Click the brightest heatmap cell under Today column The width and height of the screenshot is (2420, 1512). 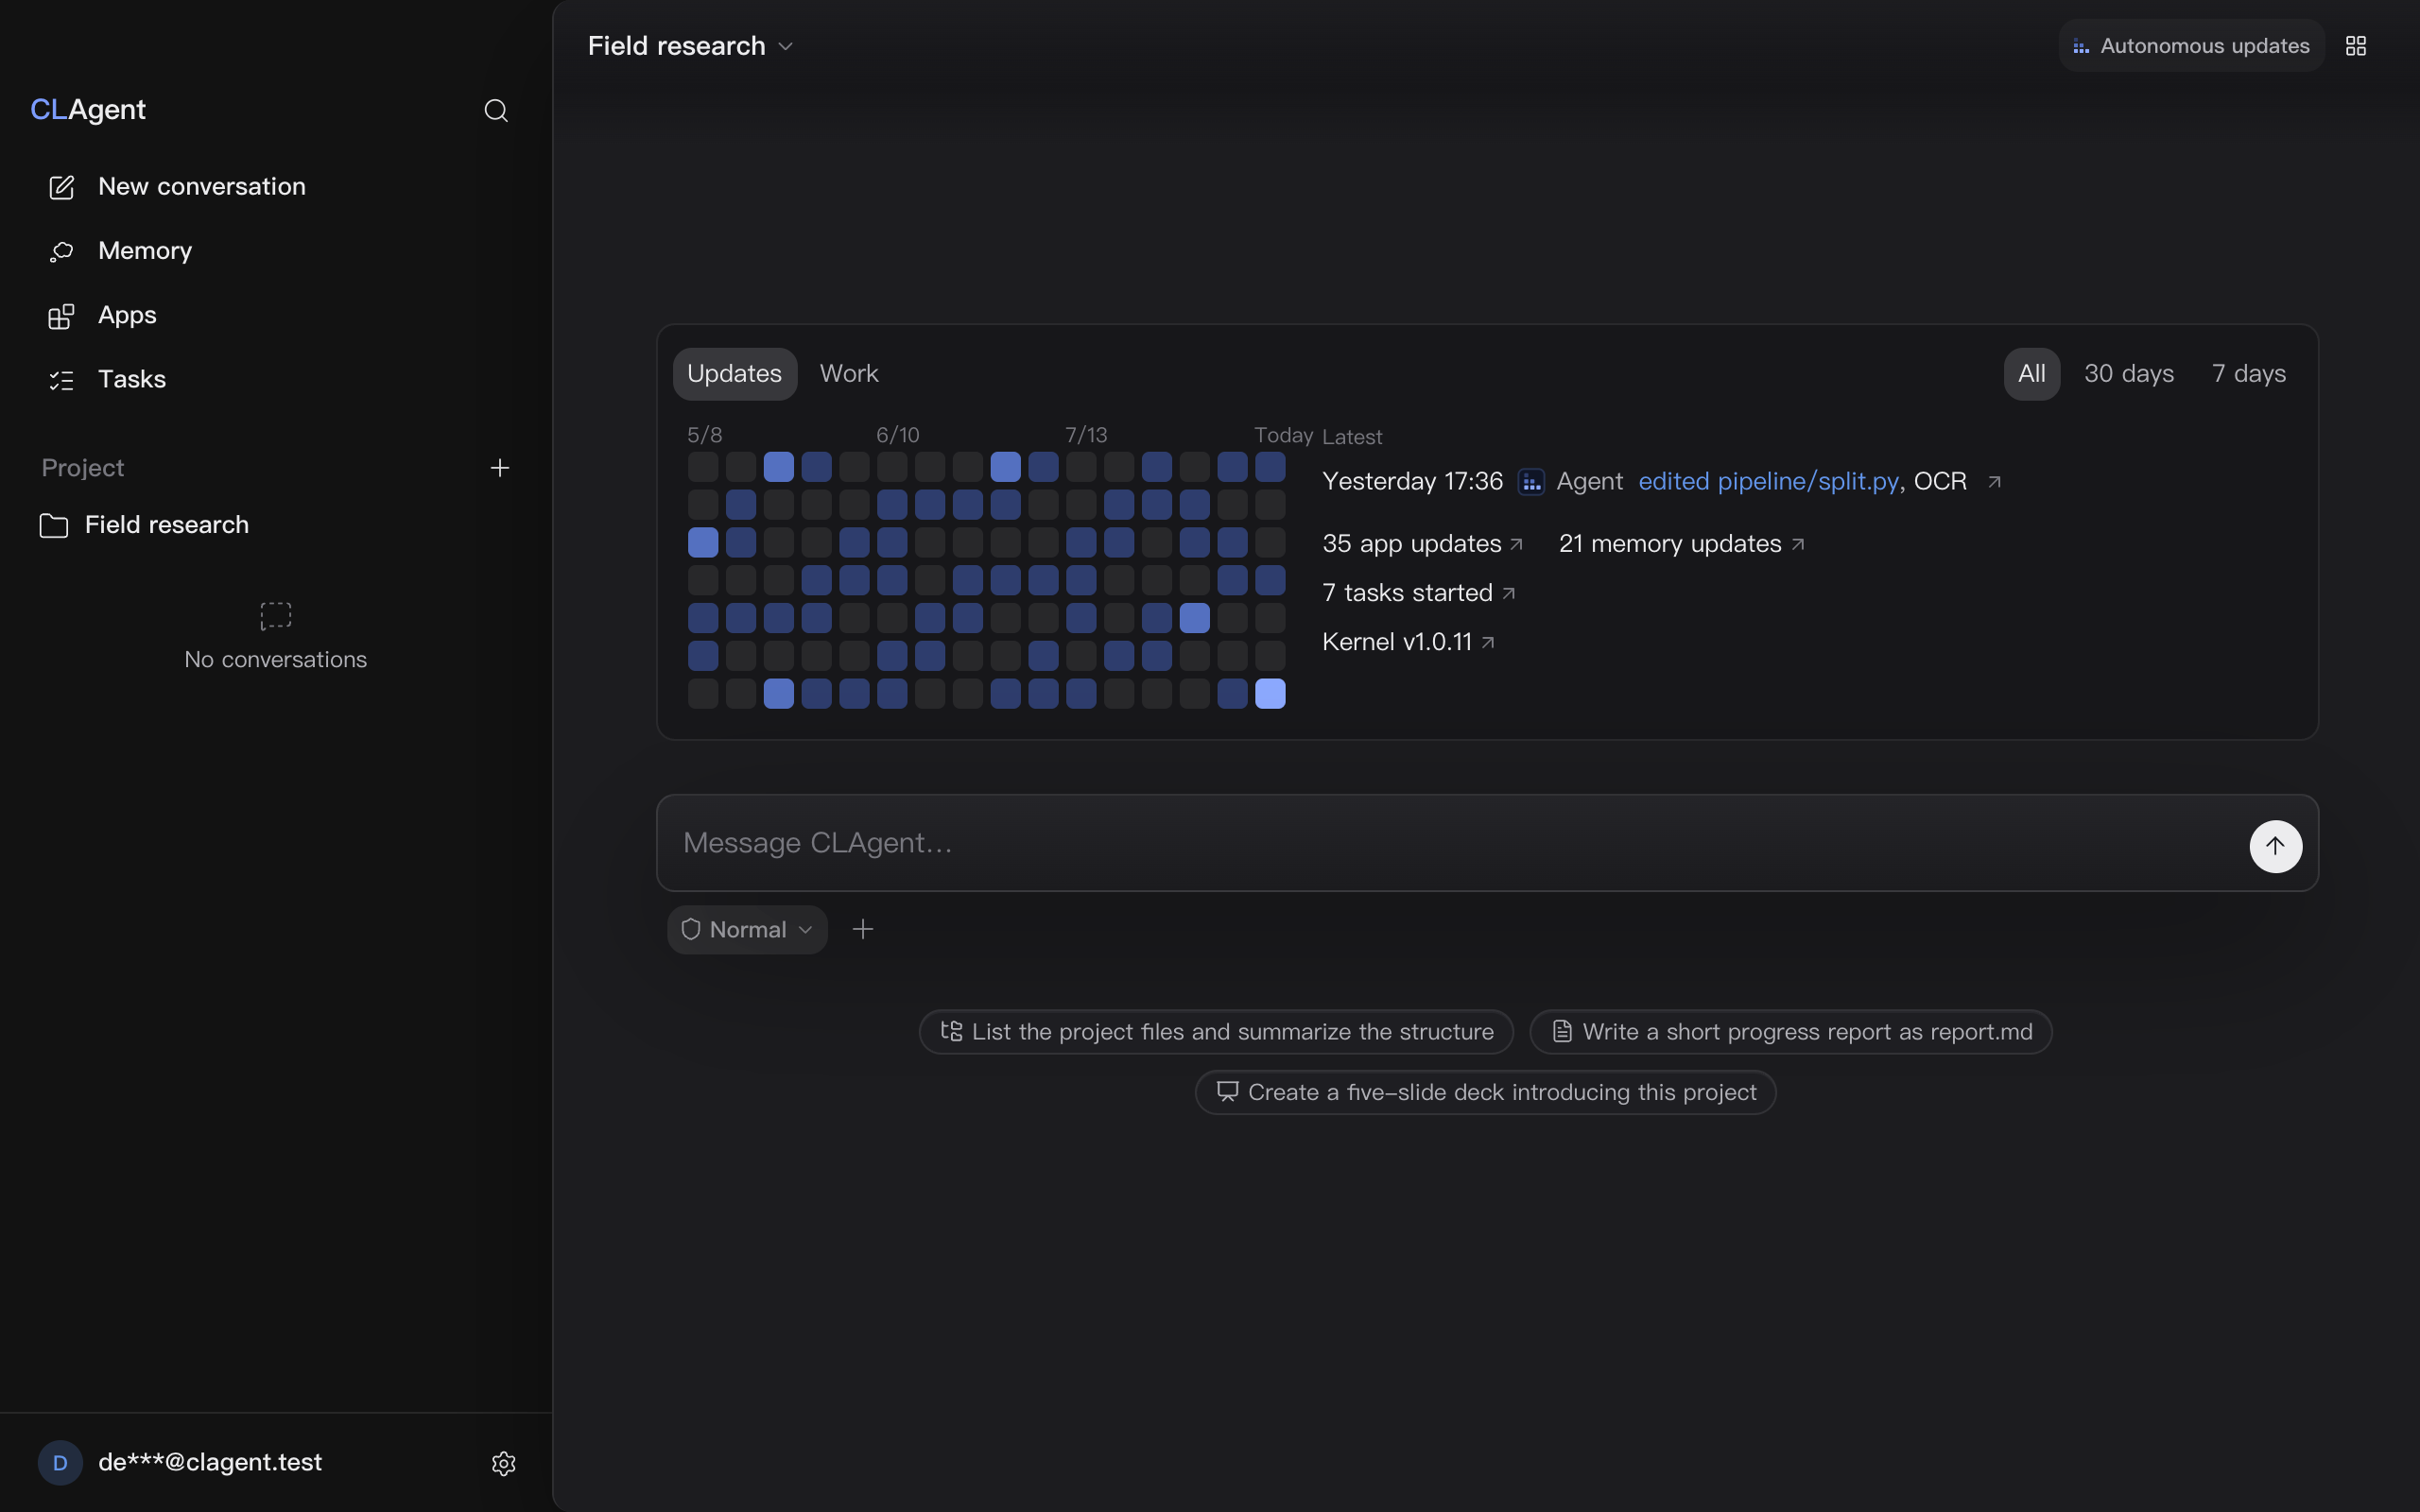1270,693
